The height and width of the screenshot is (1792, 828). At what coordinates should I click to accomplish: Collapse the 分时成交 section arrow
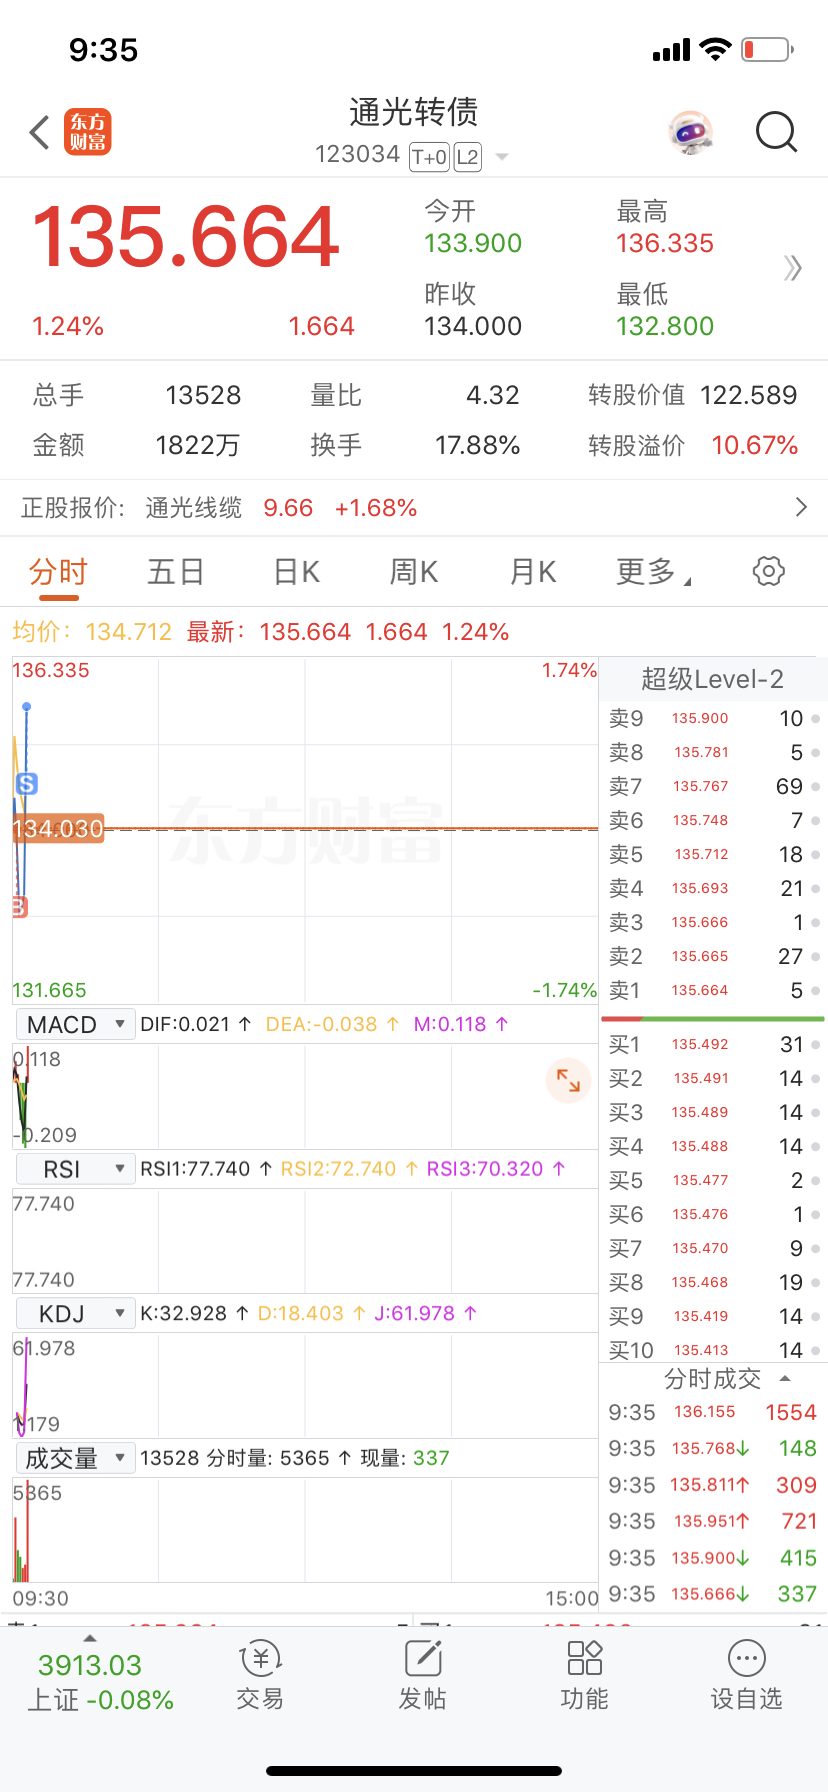click(x=785, y=1379)
